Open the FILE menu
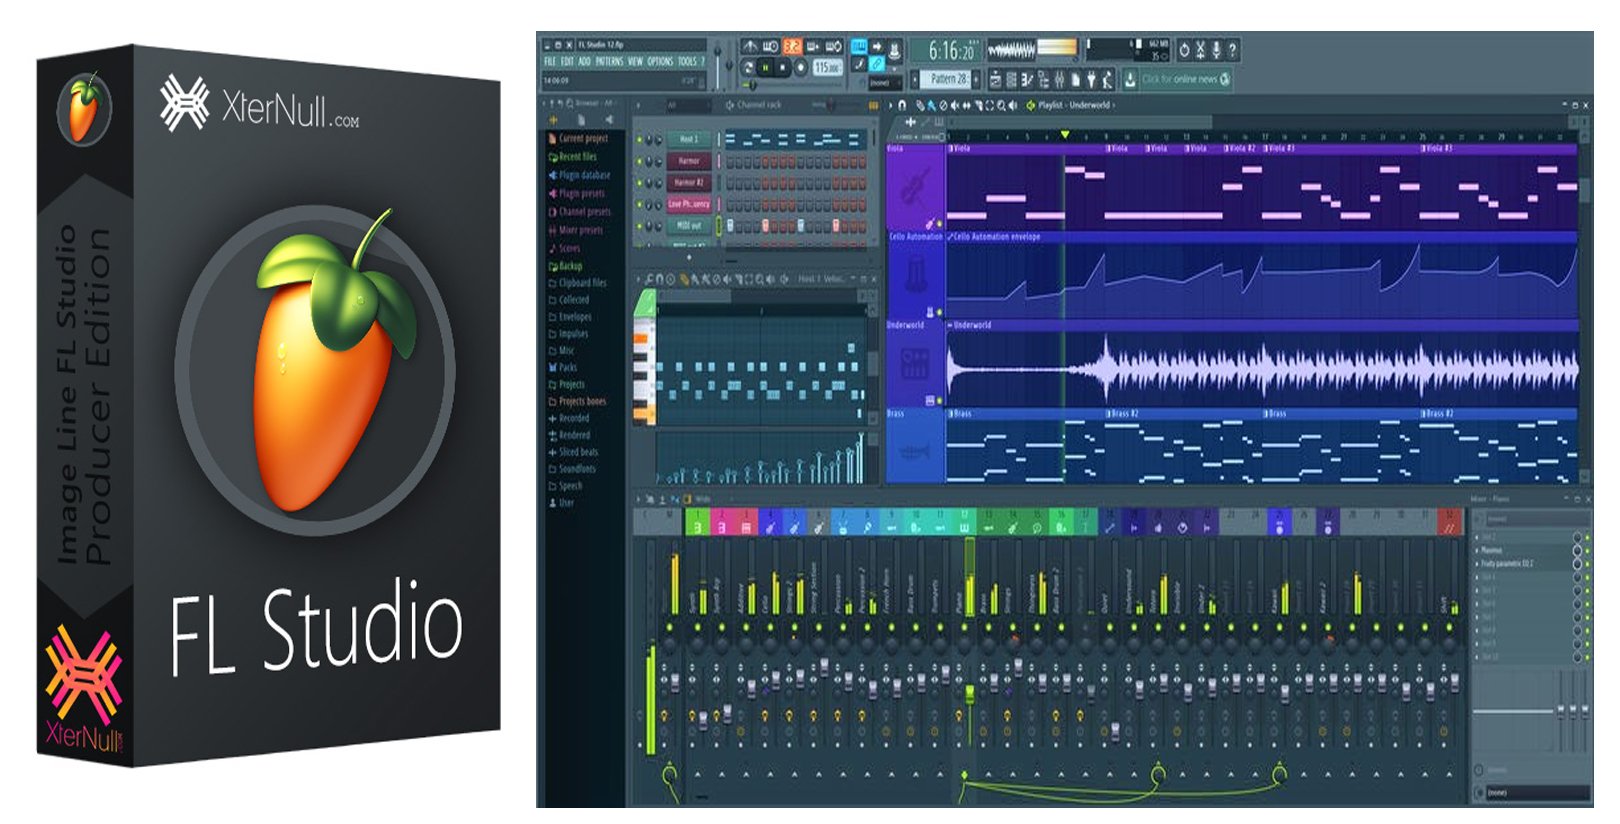The image size is (1620, 824). [550, 61]
